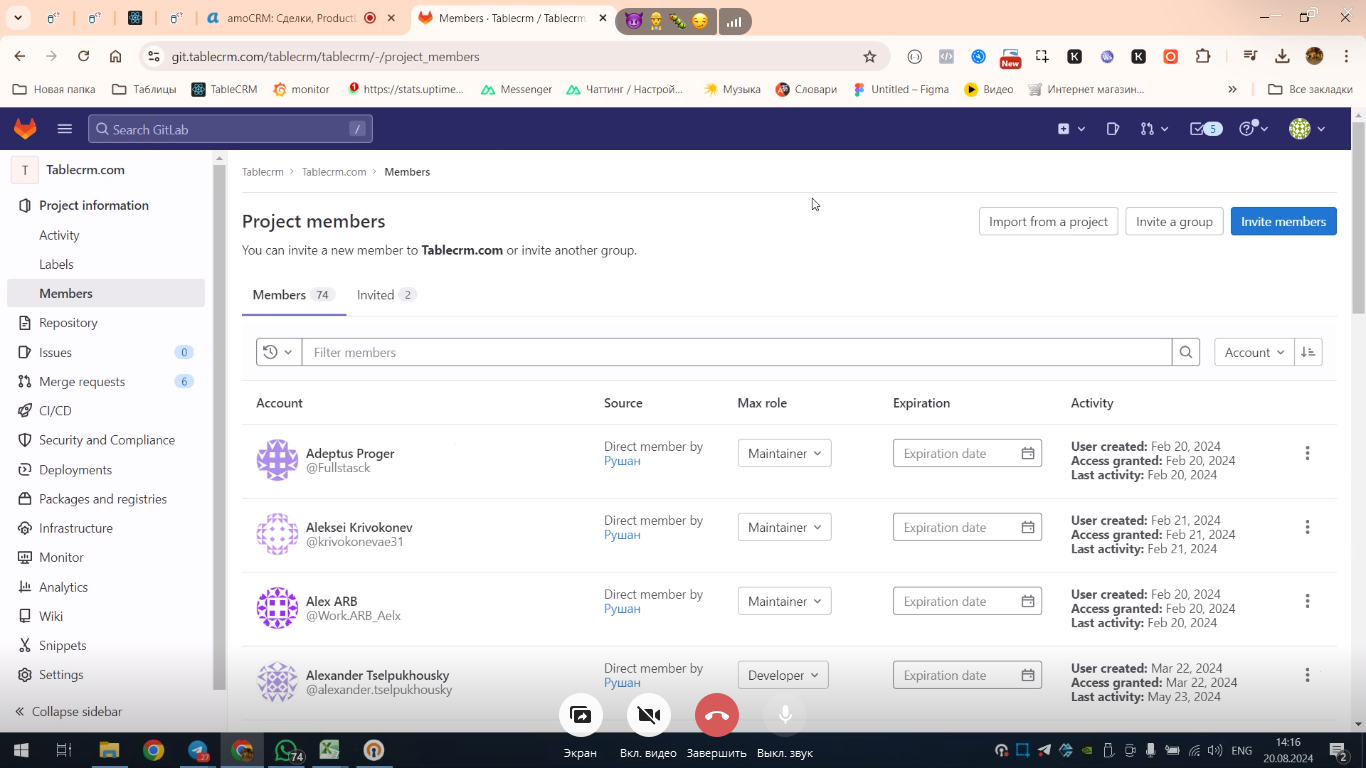This screenshot has height=768, width=1366.
Task: Click the blue Invite members button
Action: [1283, 222]
